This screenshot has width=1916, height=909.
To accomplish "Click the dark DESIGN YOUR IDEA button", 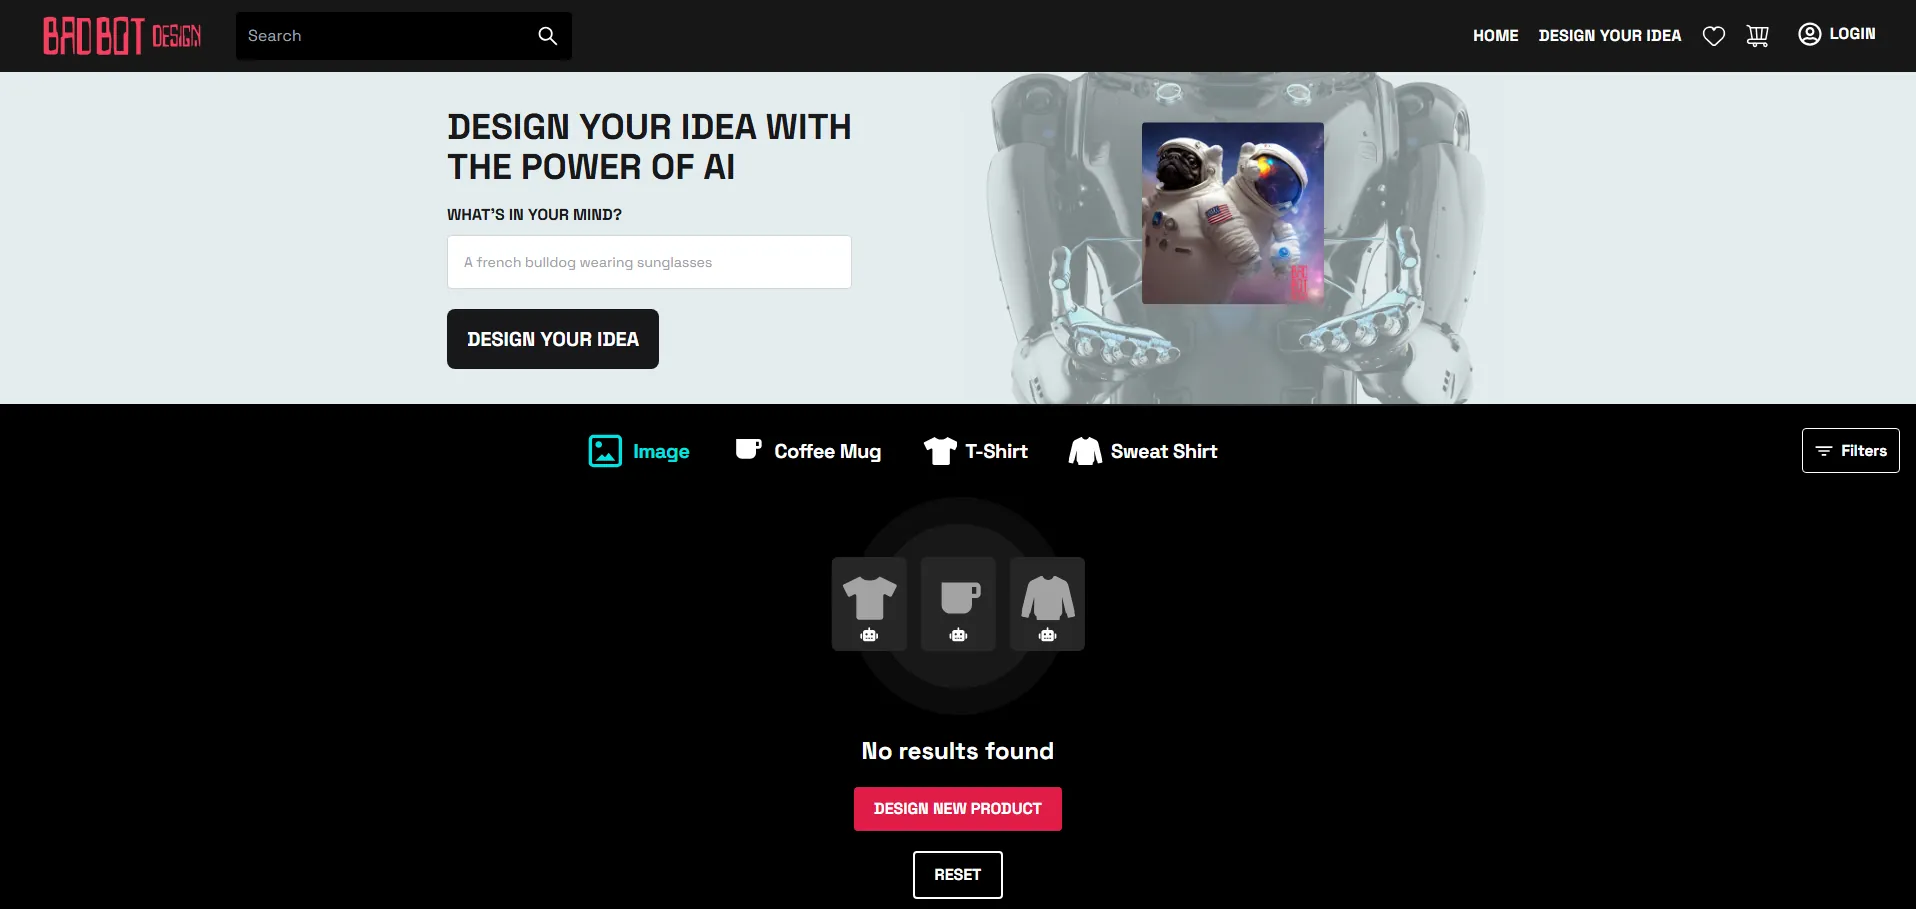I will tap(553, 339).
